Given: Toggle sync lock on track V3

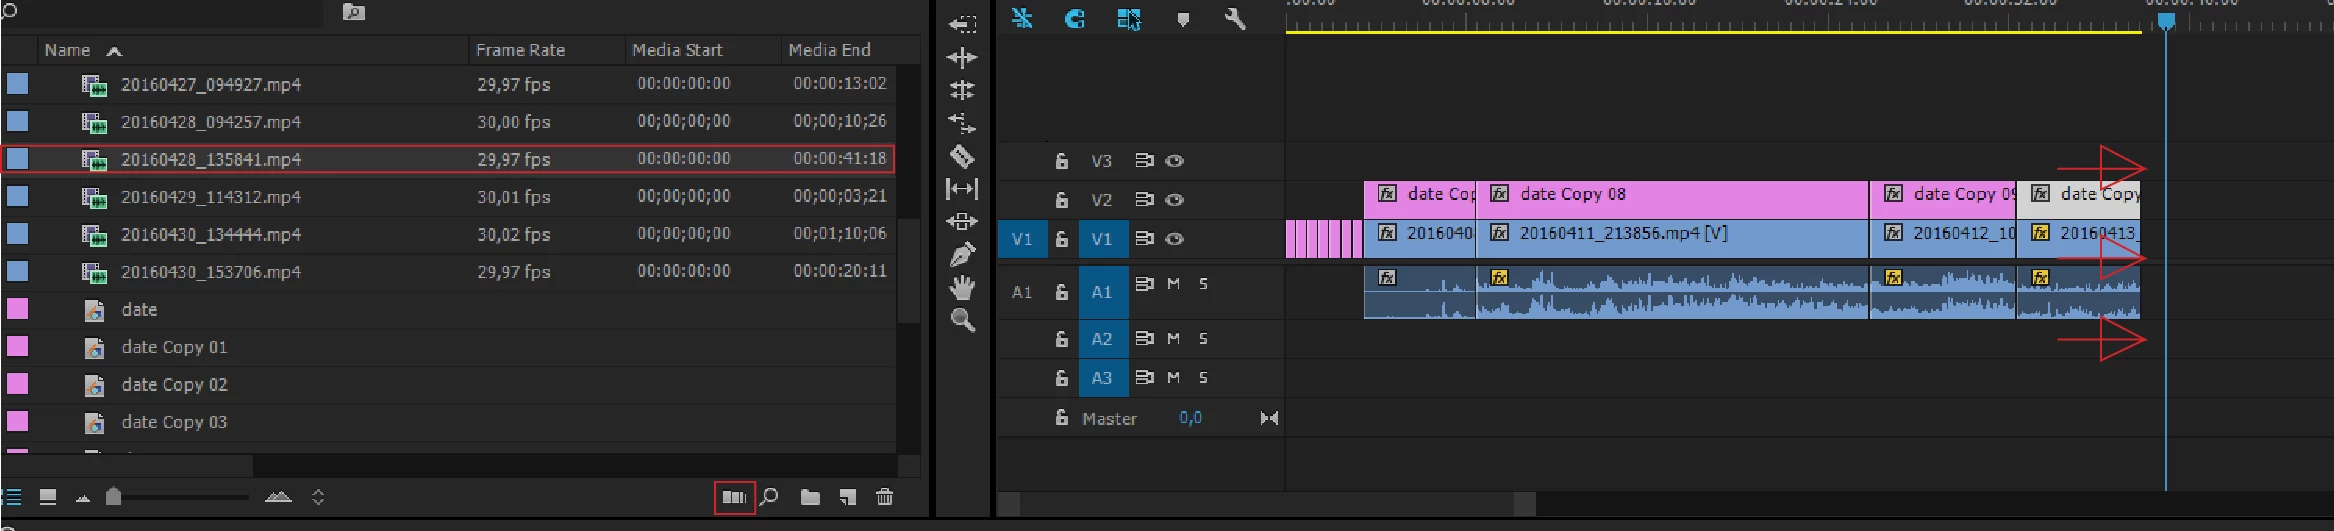Looking at the screenshot, I should (x=1144, y=160).
